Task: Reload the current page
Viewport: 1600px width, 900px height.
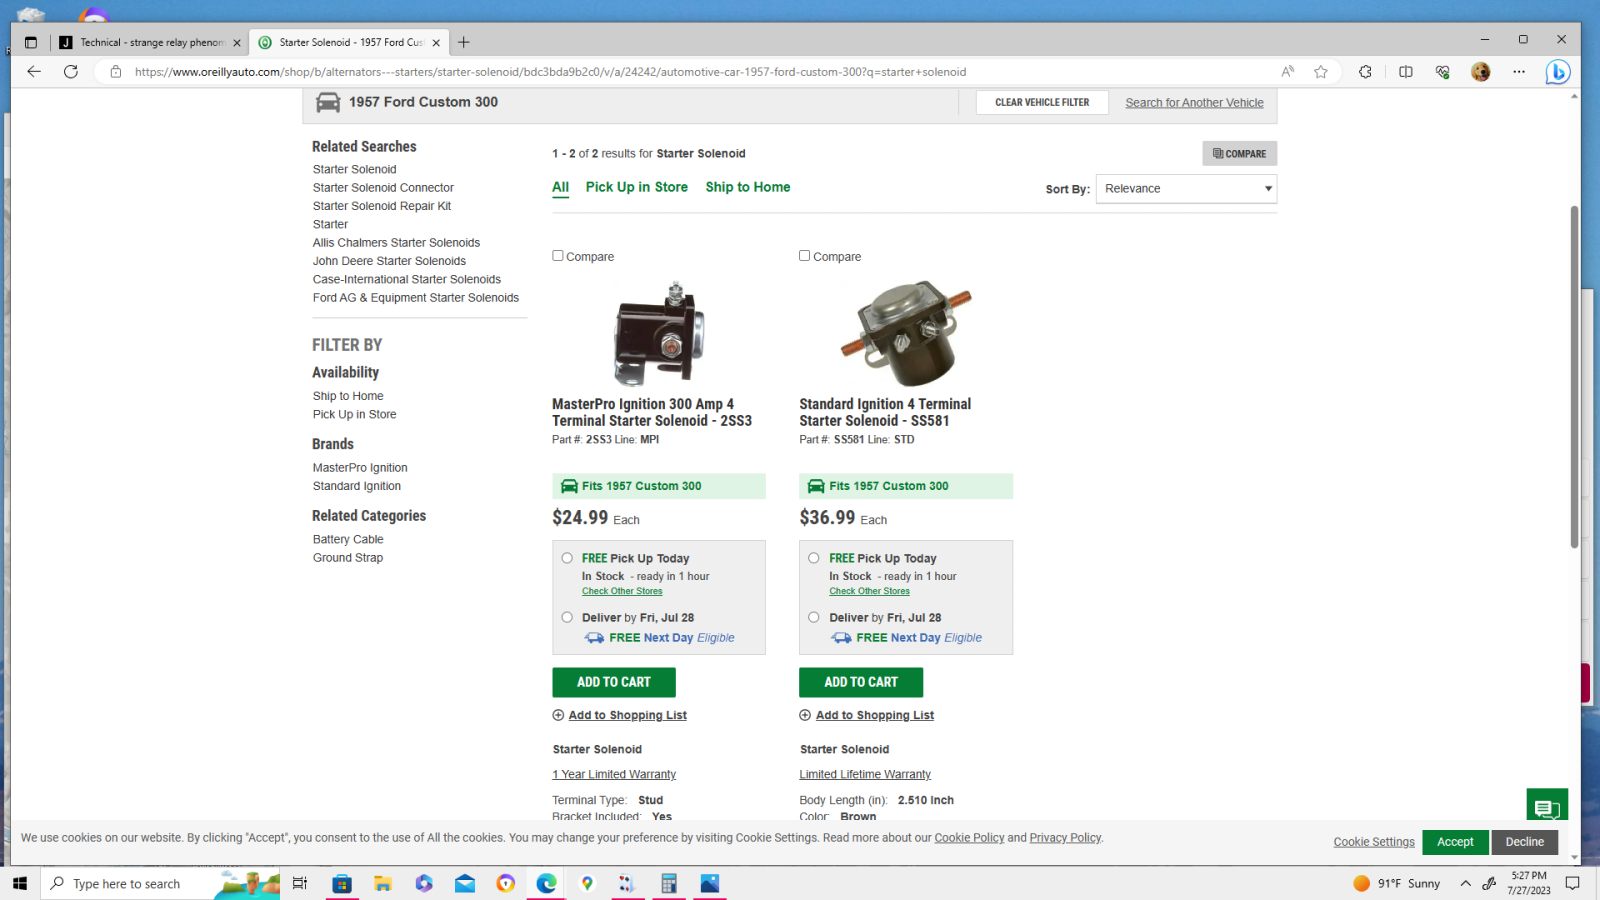Action: (x=71, y=71)
